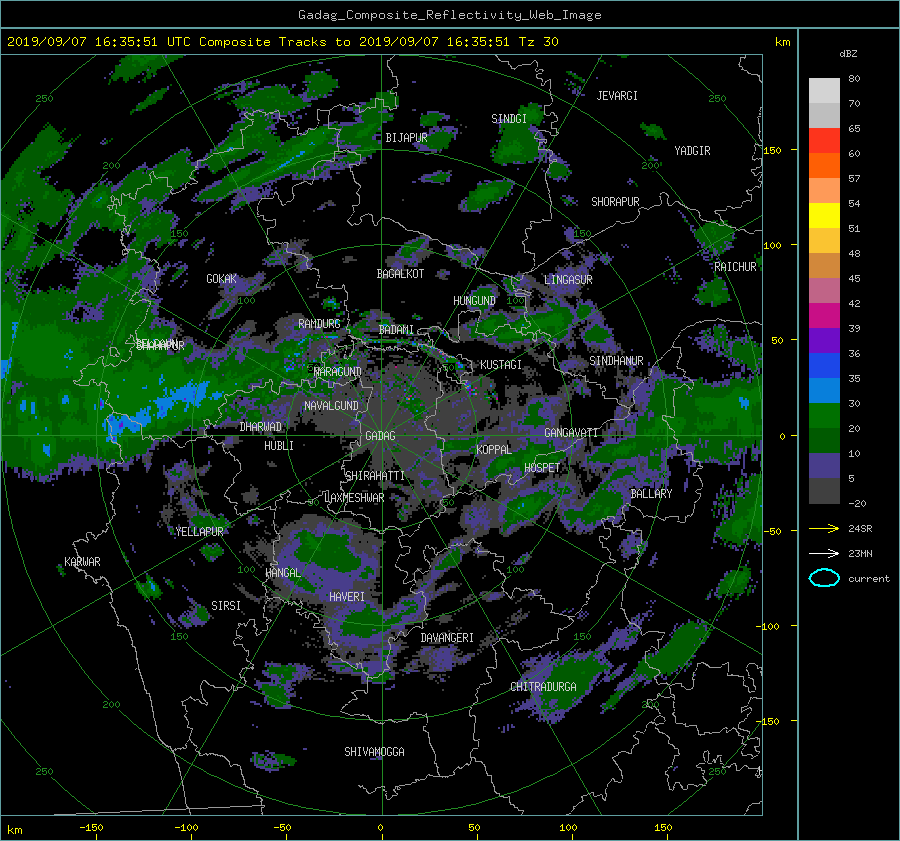The height and width of the screenshot is (841, 900).
Task: Click the -100 tick on right km axis
Action: coord(770,626)
